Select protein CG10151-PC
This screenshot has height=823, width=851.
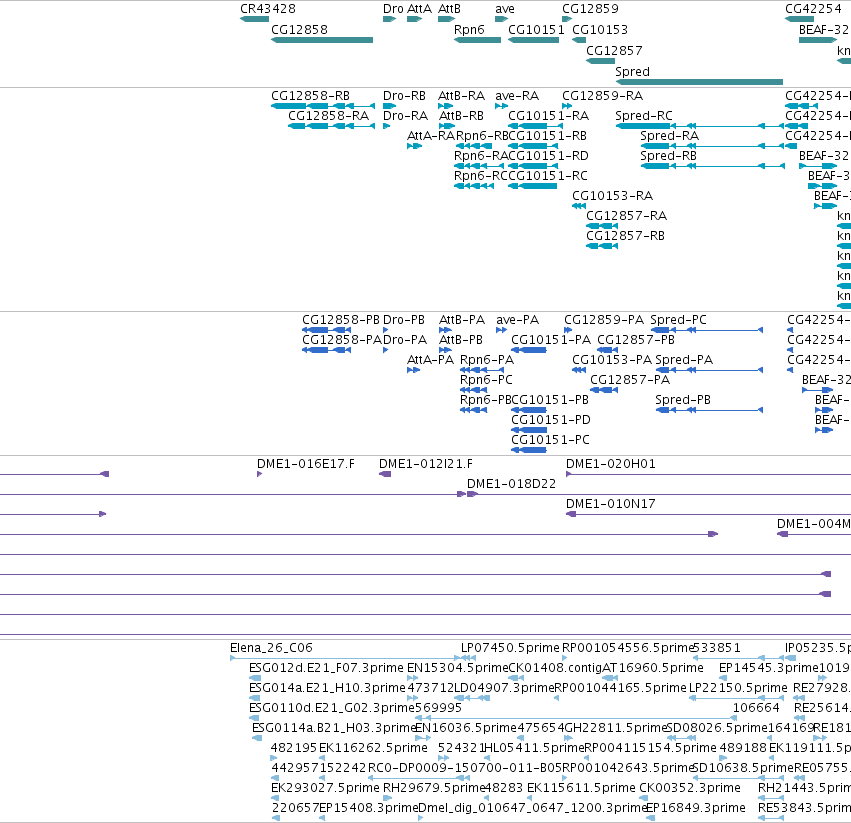[529, 450]
